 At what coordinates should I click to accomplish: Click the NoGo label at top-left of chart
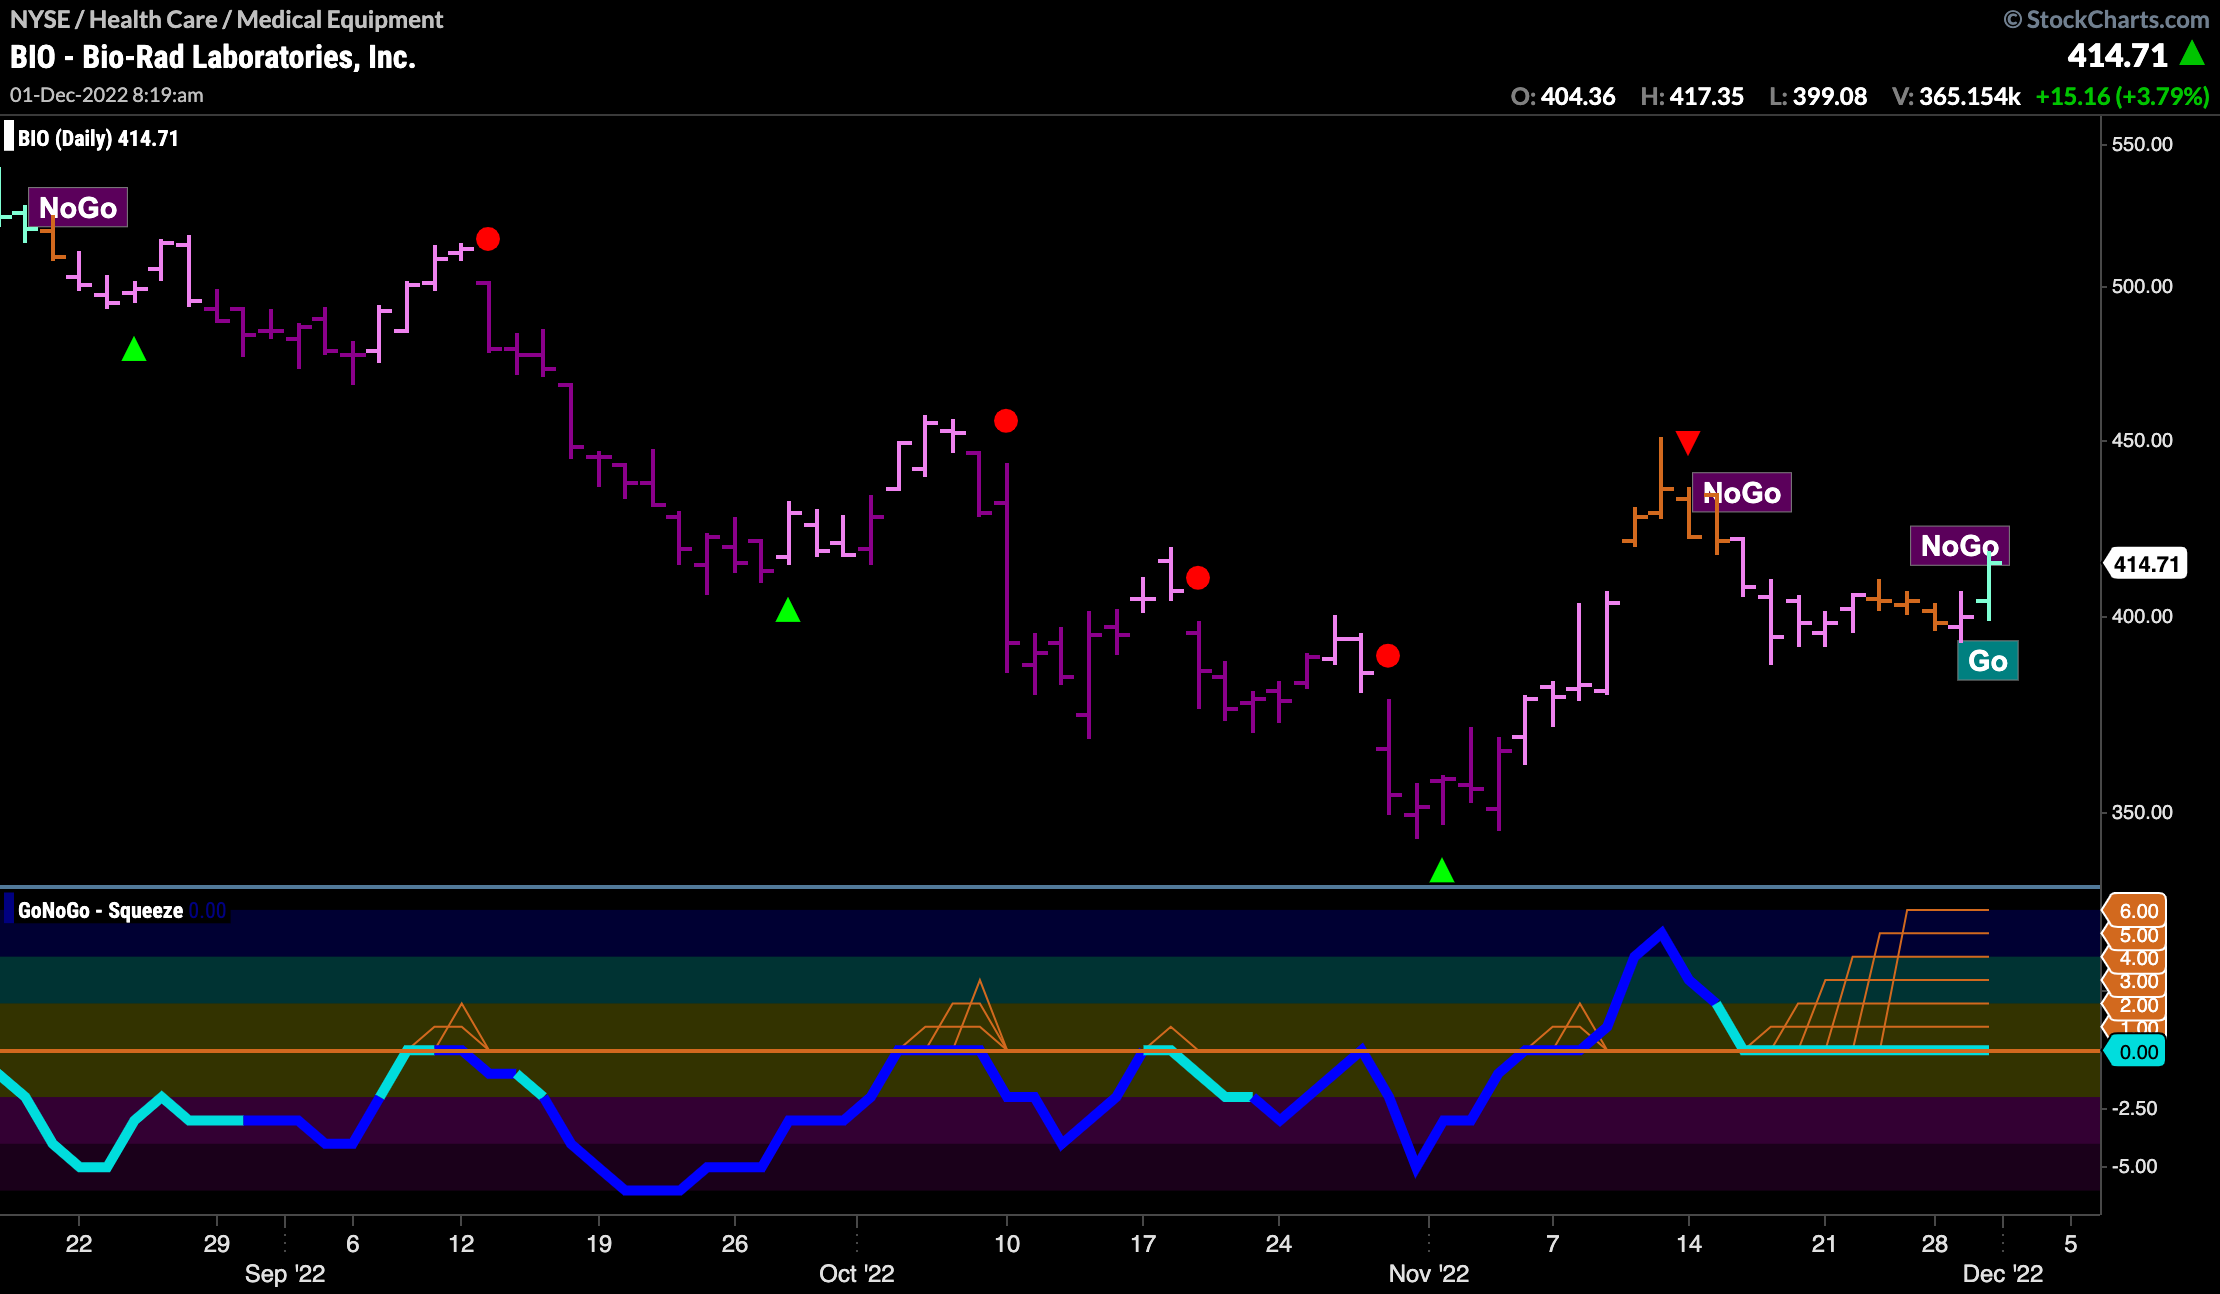[78, 207]
